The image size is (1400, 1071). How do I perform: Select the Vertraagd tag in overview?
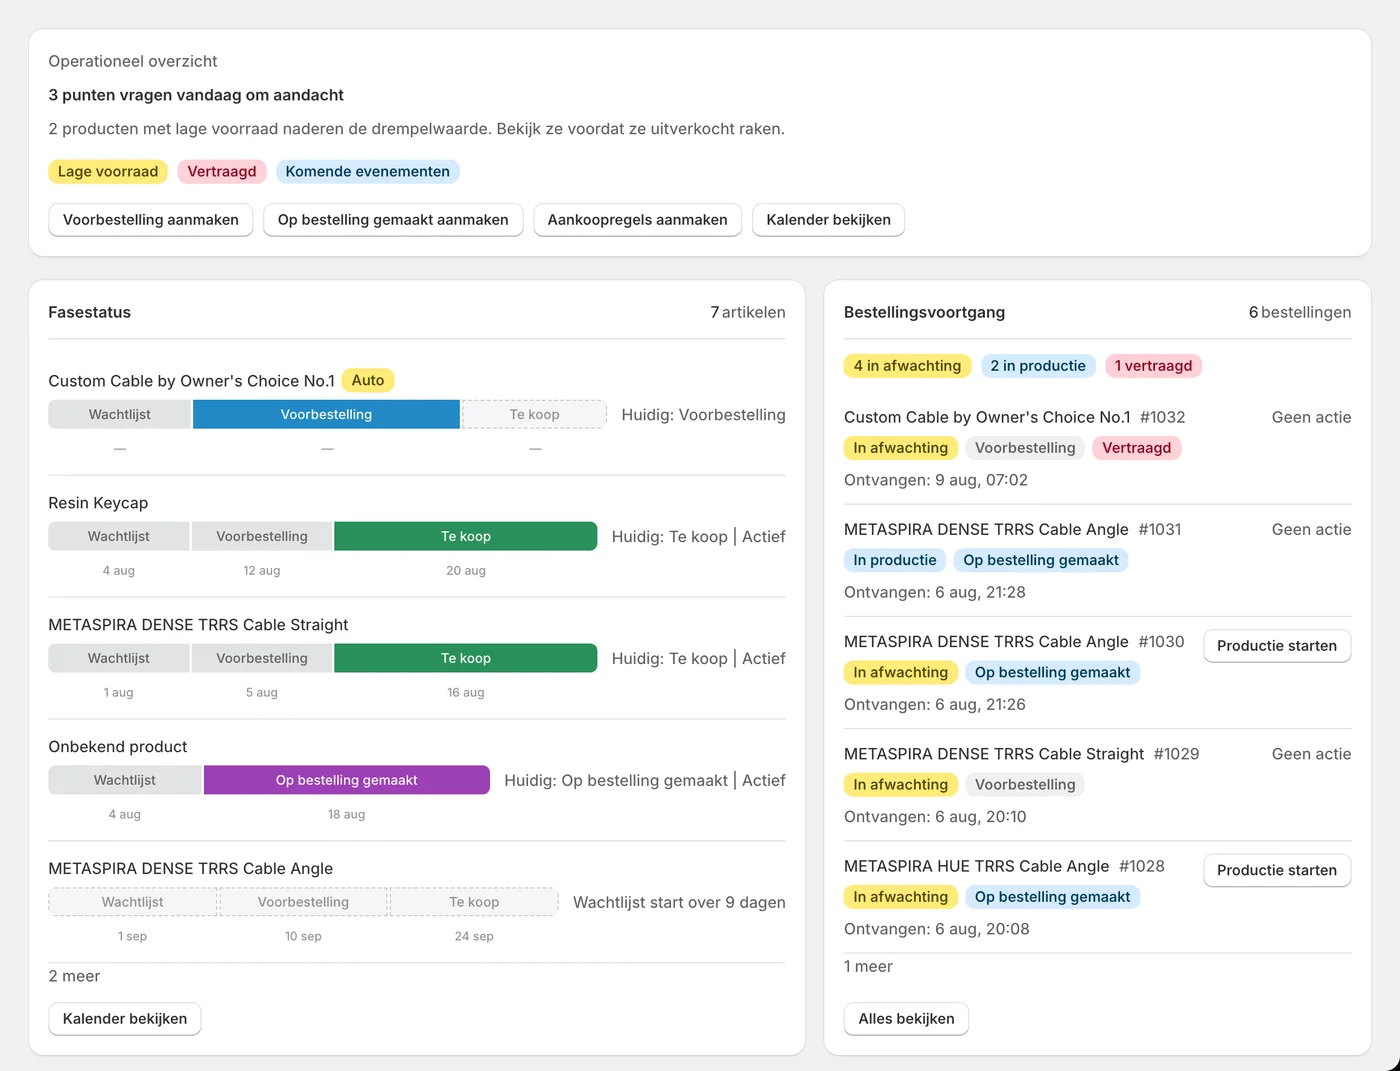(x=222, y=171)
